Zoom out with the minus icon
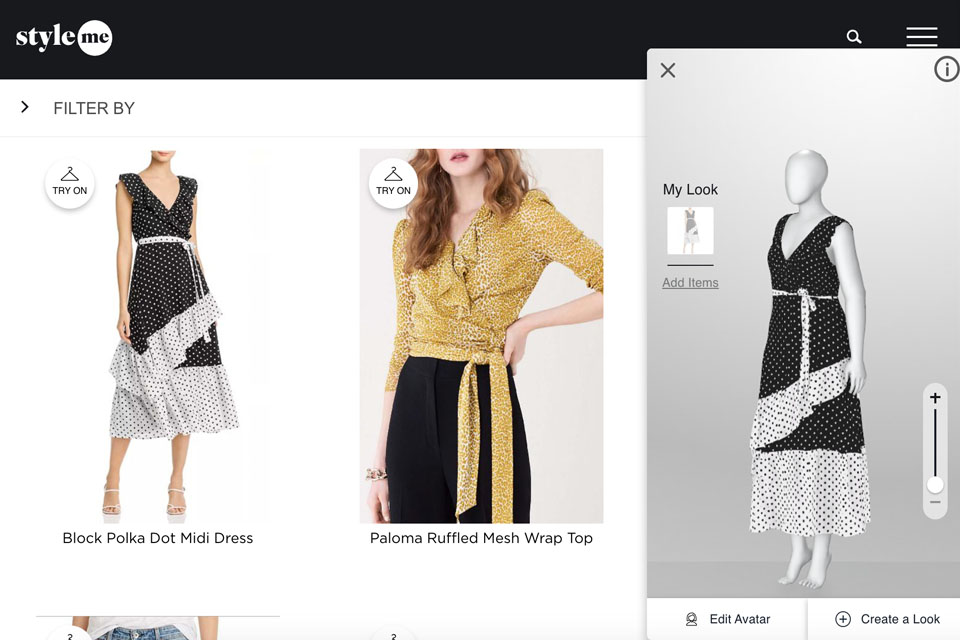 pyautogui.click(x=935, y=502)
